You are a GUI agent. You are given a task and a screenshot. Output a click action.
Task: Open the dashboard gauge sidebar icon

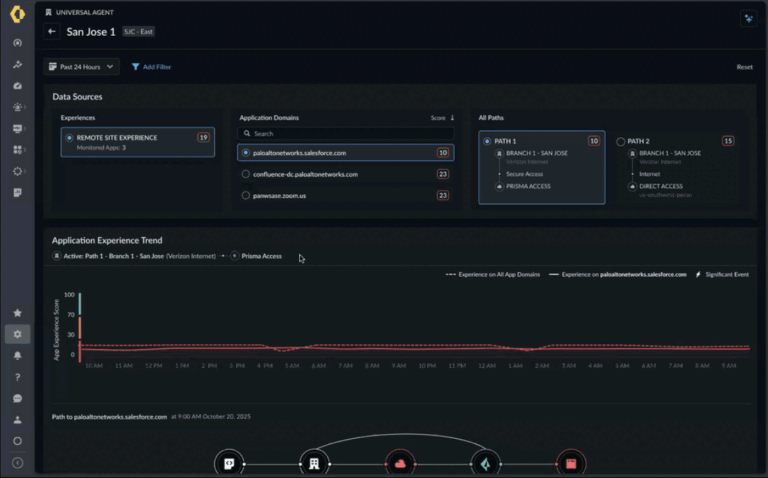pyautogui.click(x=18, y=86)
